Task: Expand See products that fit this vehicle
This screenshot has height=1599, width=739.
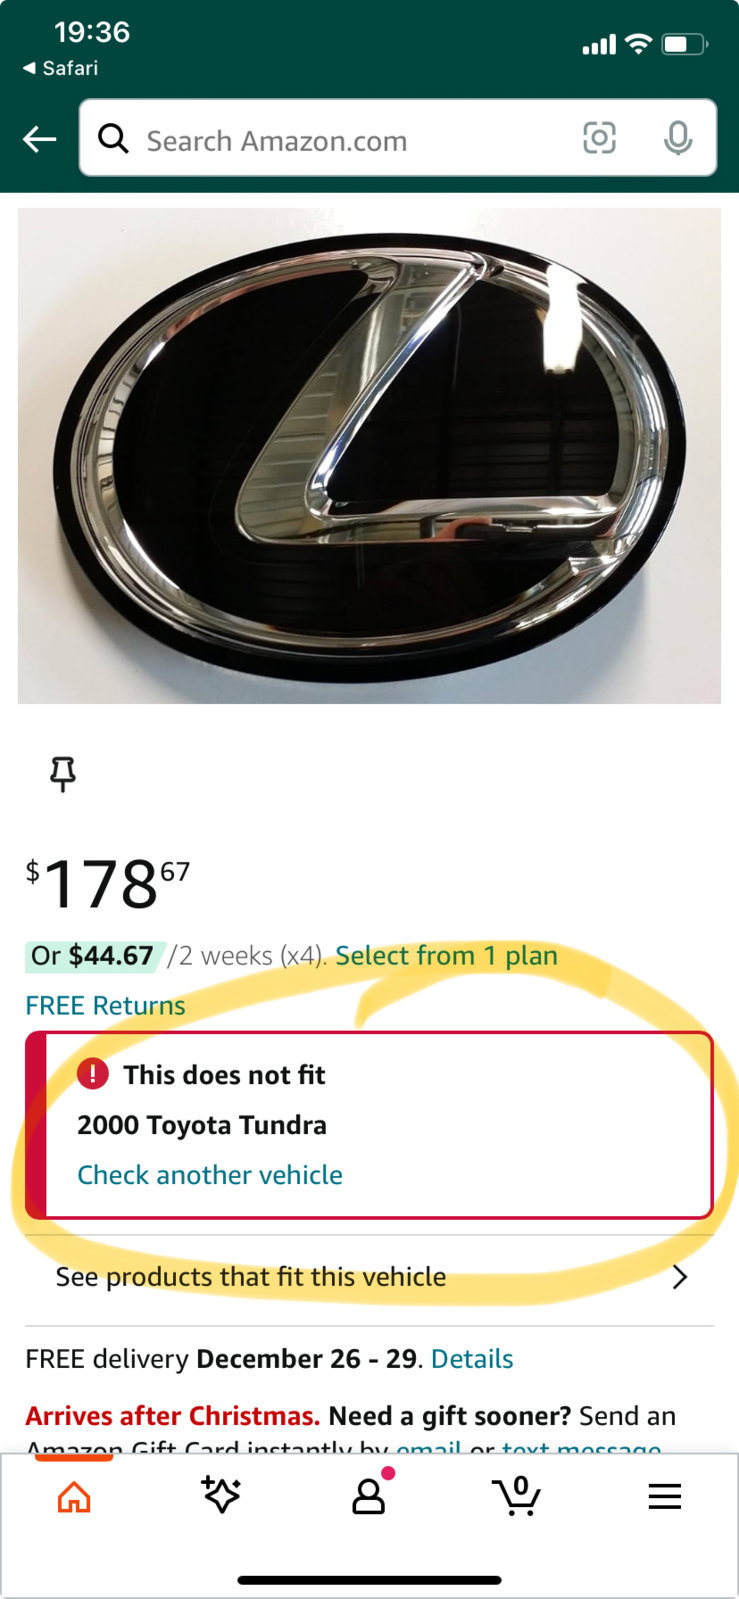Action: click(369, 1277)
